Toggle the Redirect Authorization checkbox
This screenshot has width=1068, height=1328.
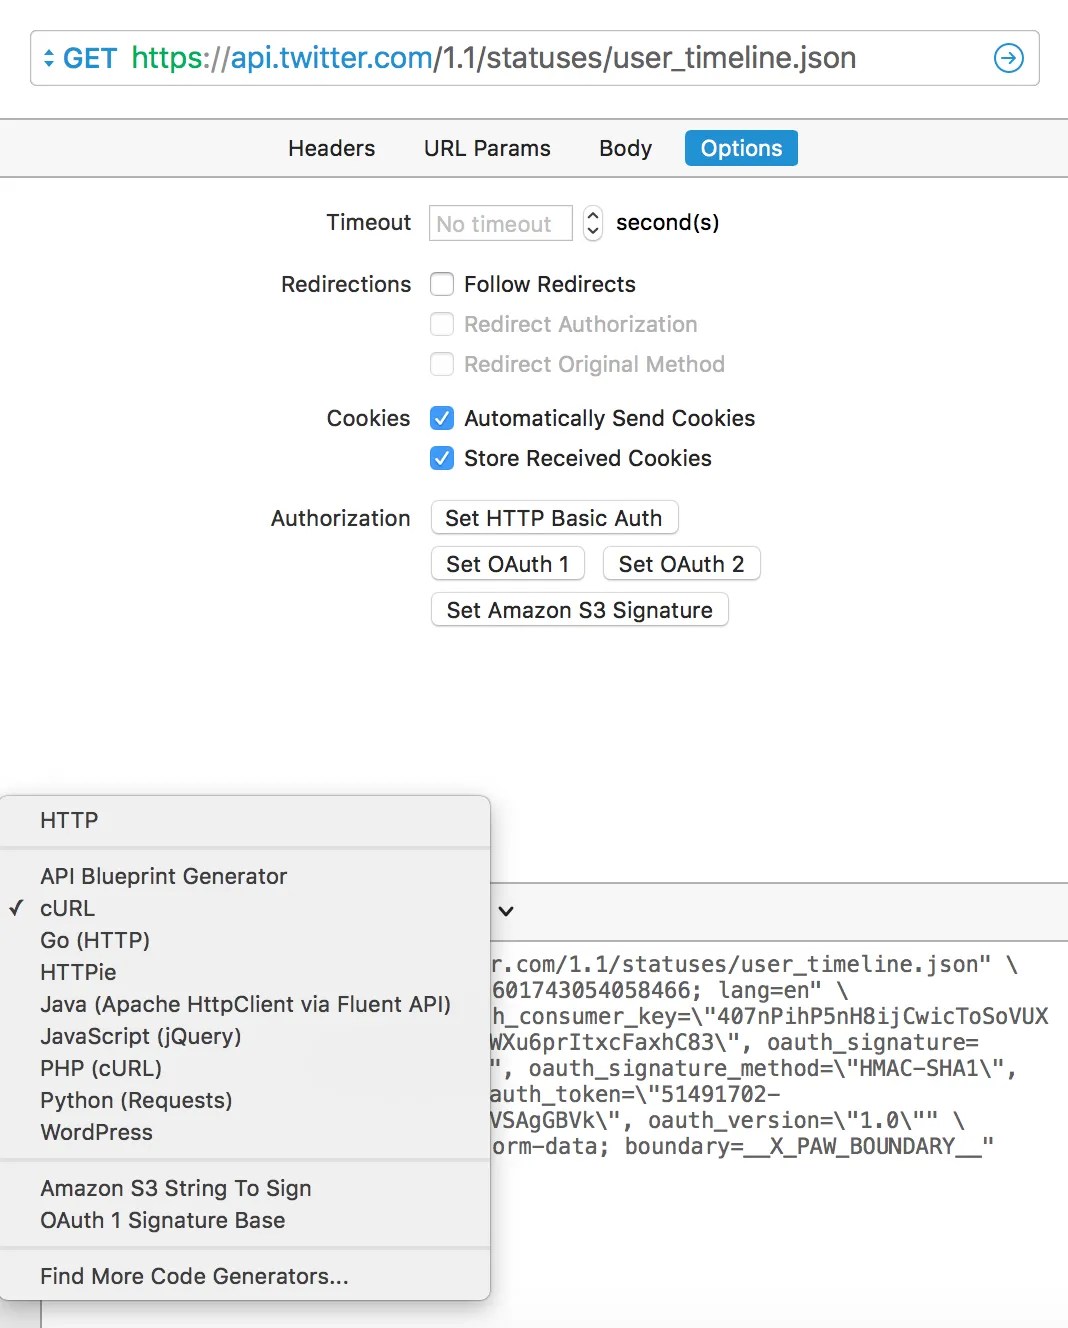click(442, 324)
